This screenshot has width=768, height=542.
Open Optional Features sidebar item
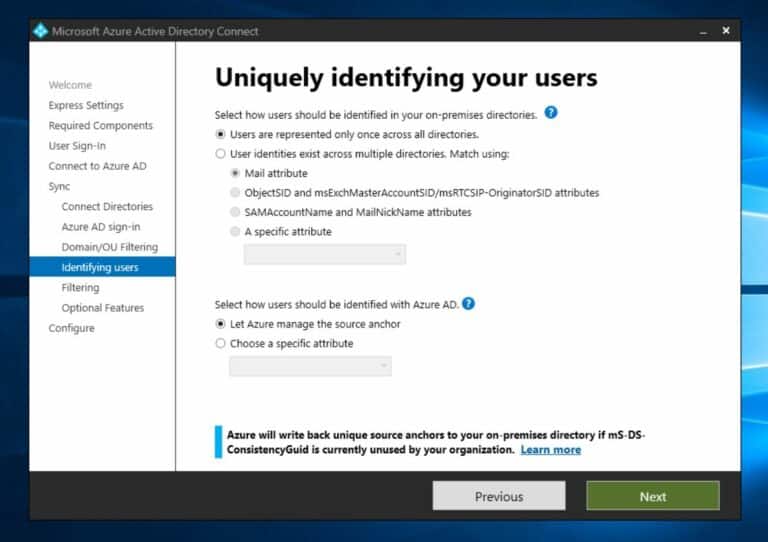point(103,308)
